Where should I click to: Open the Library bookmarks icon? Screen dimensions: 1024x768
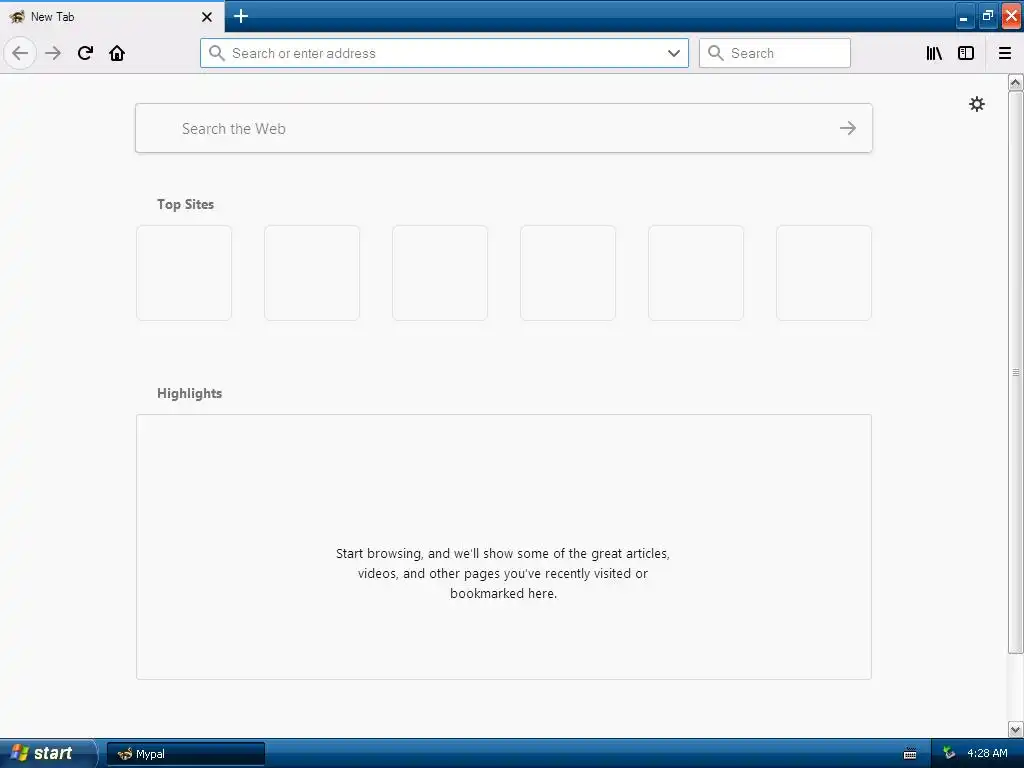pos(934,53)
